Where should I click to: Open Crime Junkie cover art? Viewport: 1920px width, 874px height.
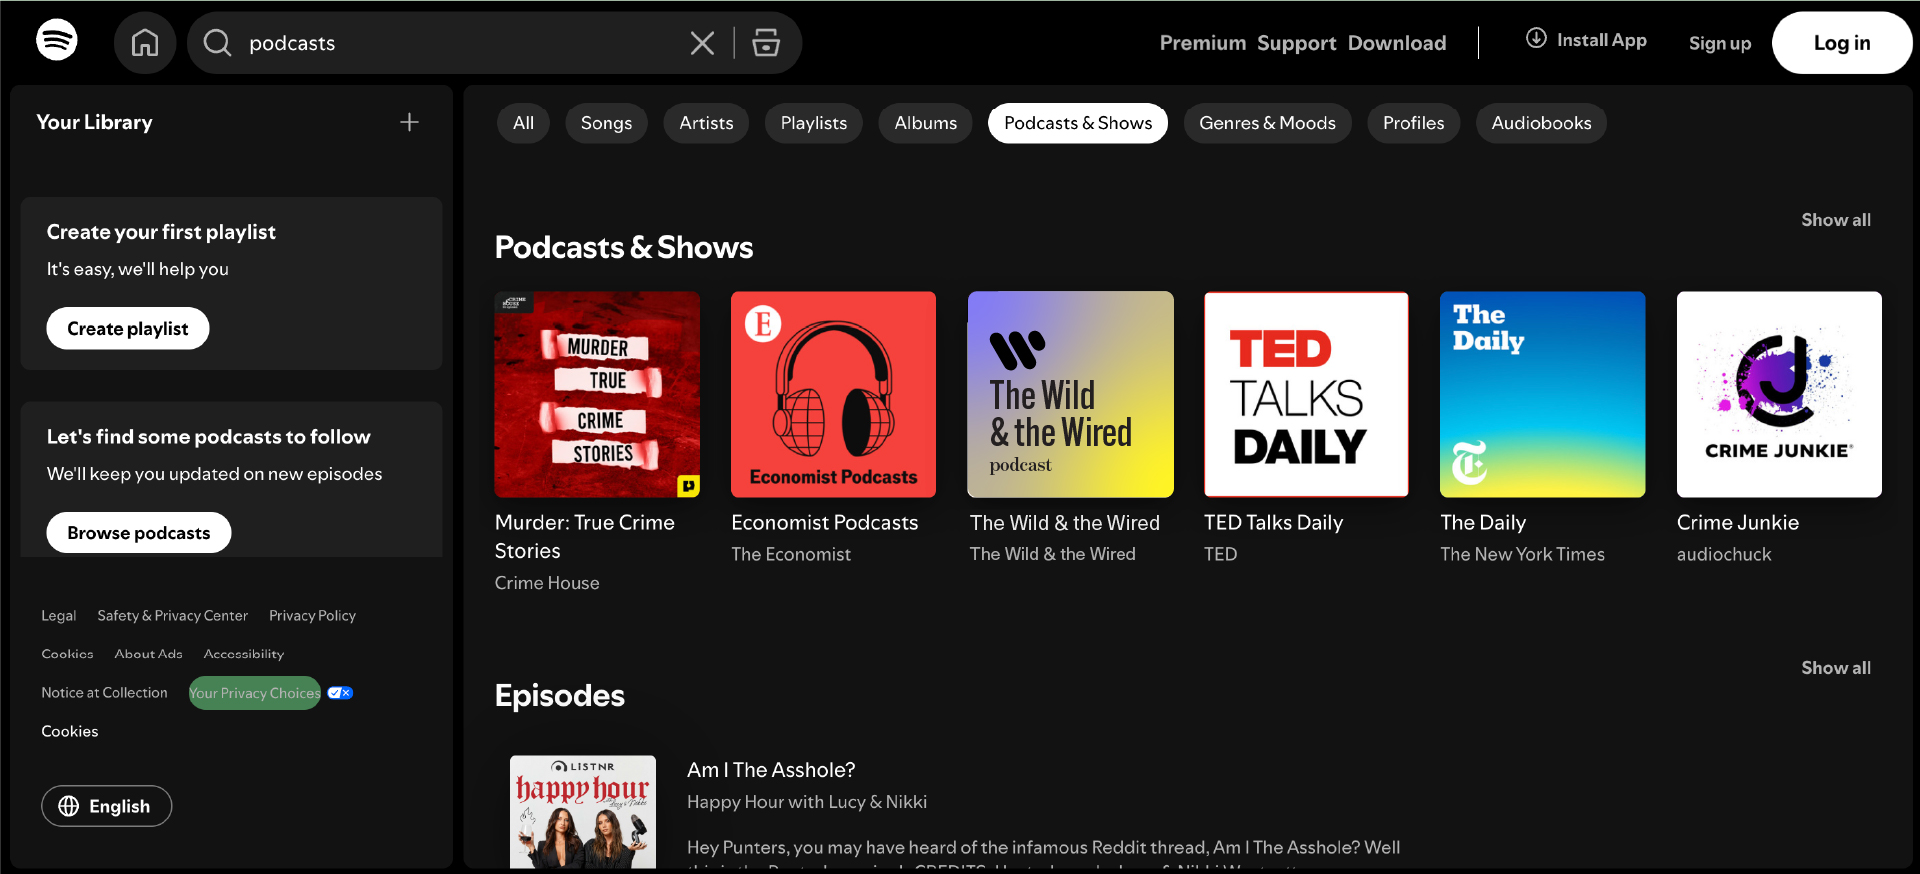tap(1779, 394)
